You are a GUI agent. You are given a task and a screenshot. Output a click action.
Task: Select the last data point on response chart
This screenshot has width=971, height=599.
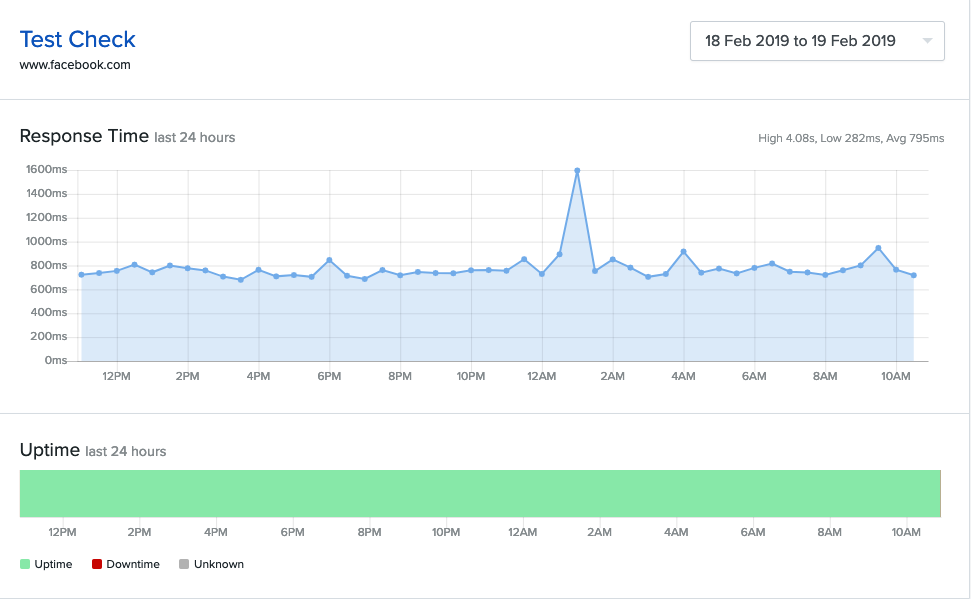pos(913,275)
